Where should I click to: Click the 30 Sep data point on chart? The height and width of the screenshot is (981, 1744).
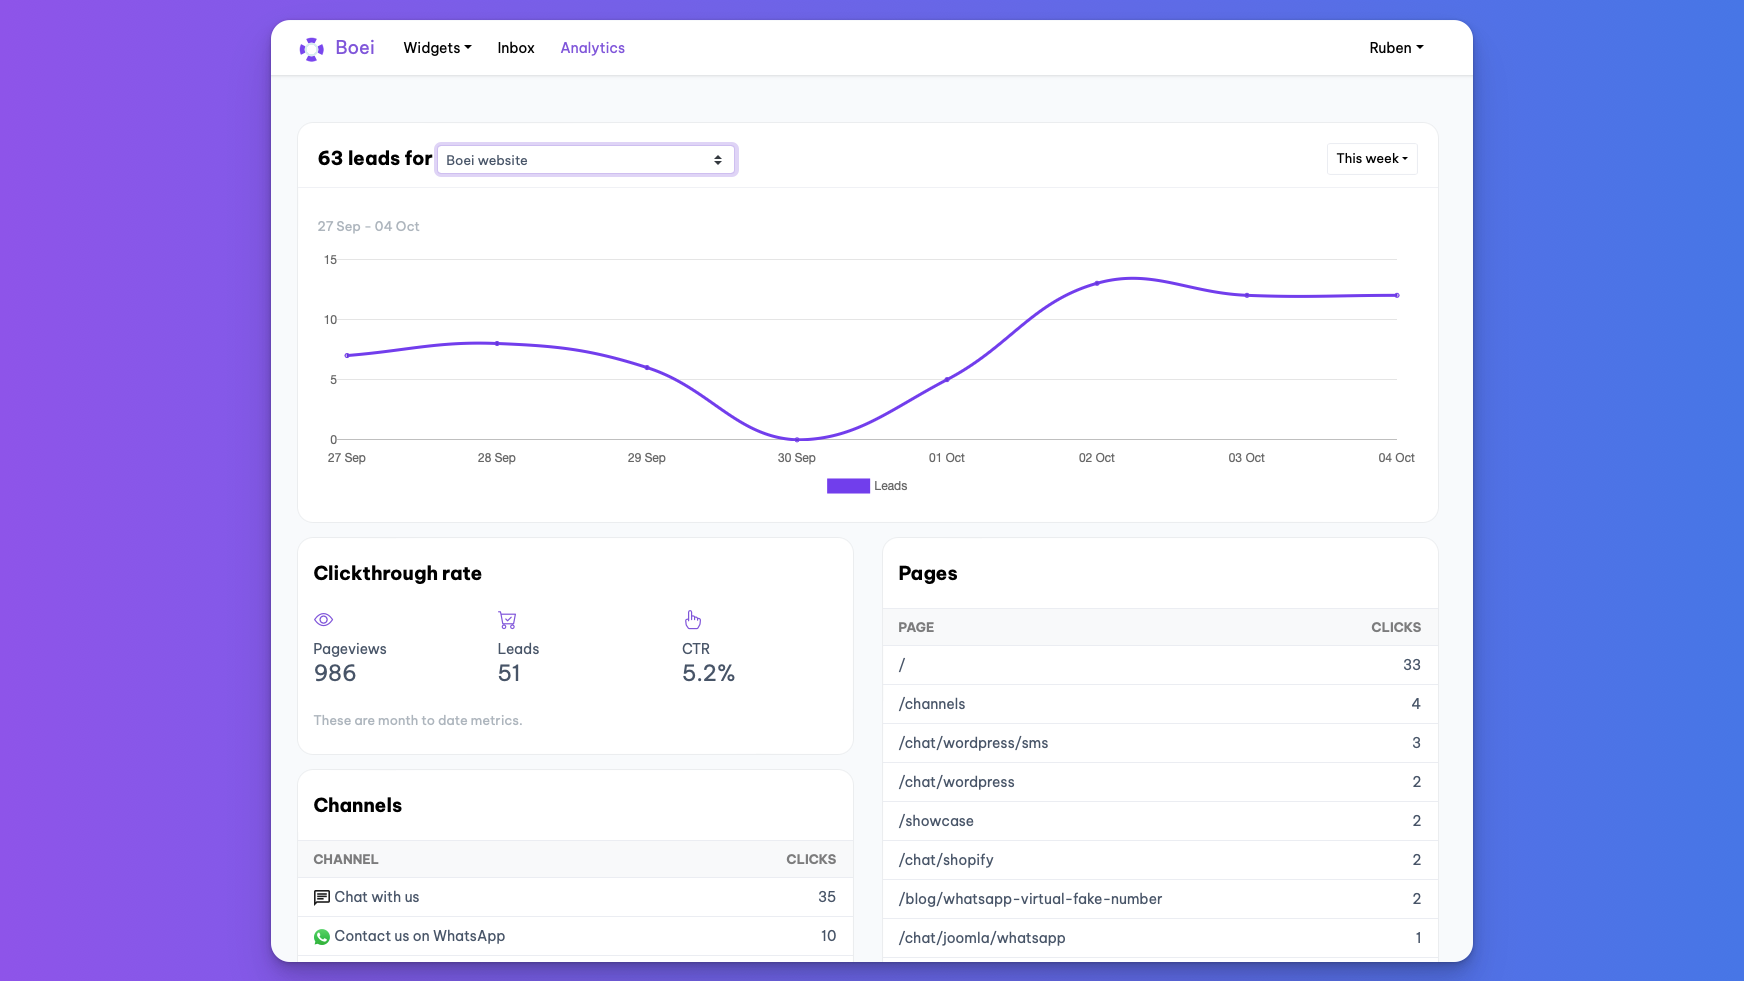click(797, 440)
